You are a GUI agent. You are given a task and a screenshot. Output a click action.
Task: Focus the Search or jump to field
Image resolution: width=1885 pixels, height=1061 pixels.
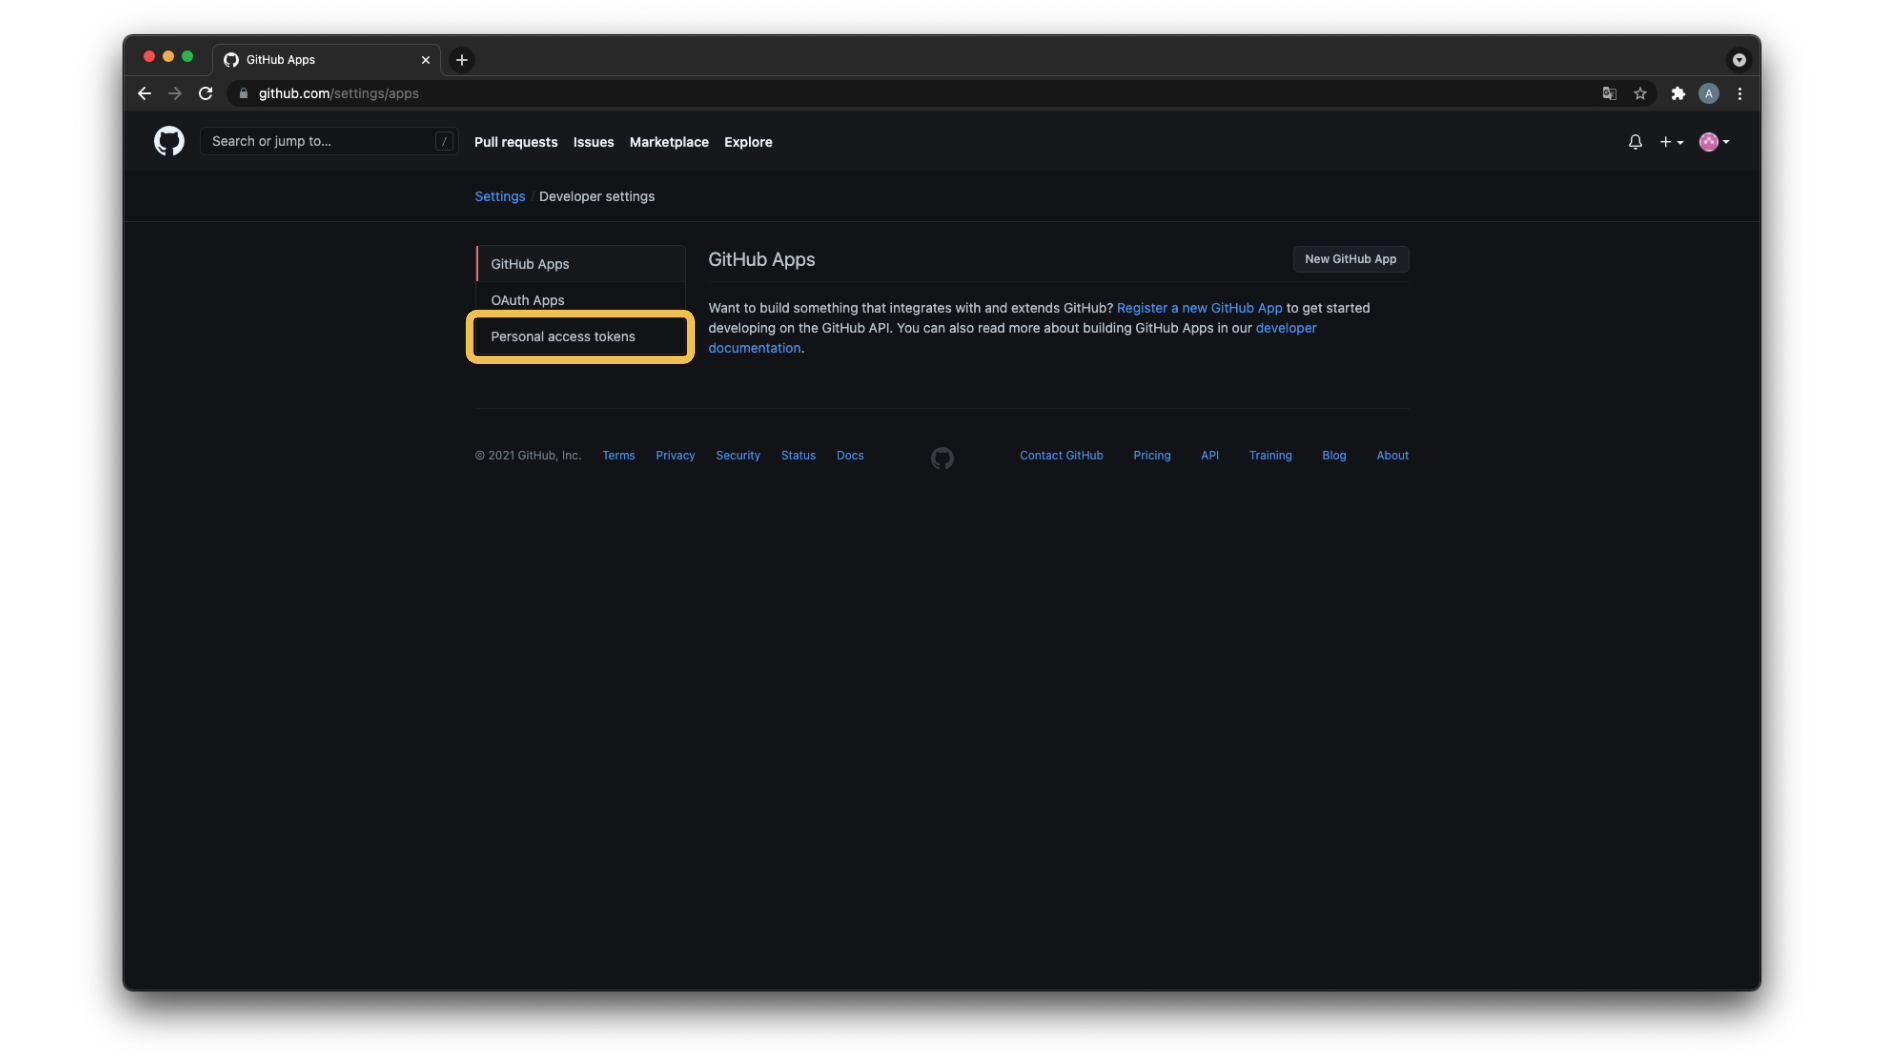click(329, 141)
